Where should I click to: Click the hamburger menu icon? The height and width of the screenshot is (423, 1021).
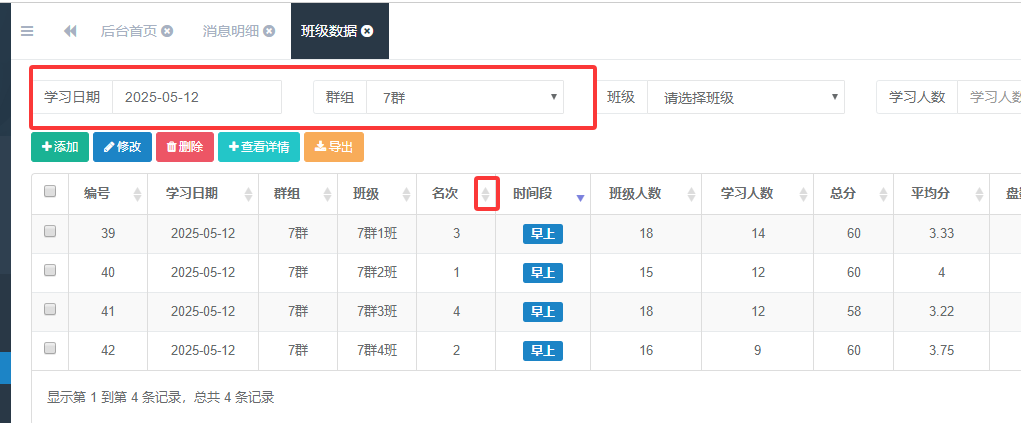click(27, 31)
